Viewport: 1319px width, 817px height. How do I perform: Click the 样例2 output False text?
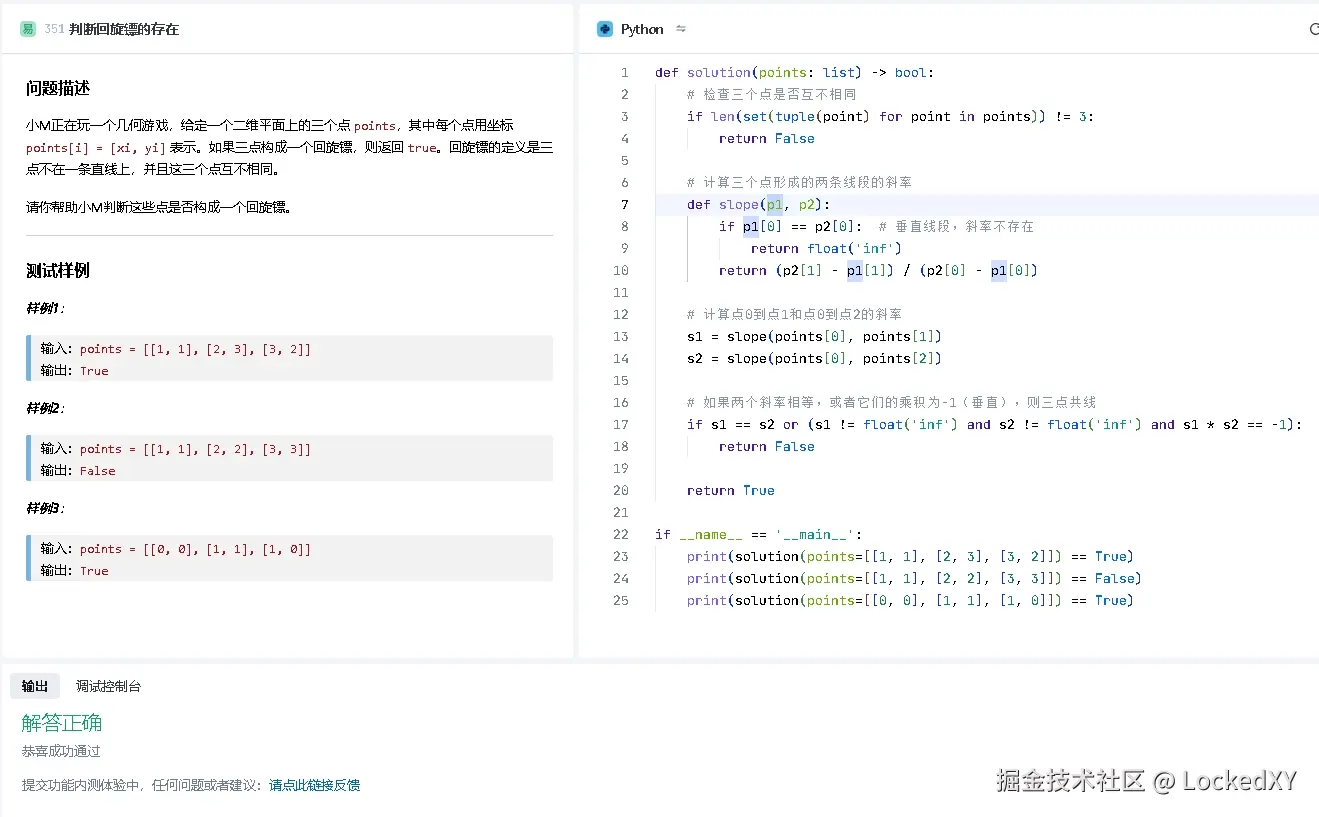pyautogui.click(x=97, y=471)
